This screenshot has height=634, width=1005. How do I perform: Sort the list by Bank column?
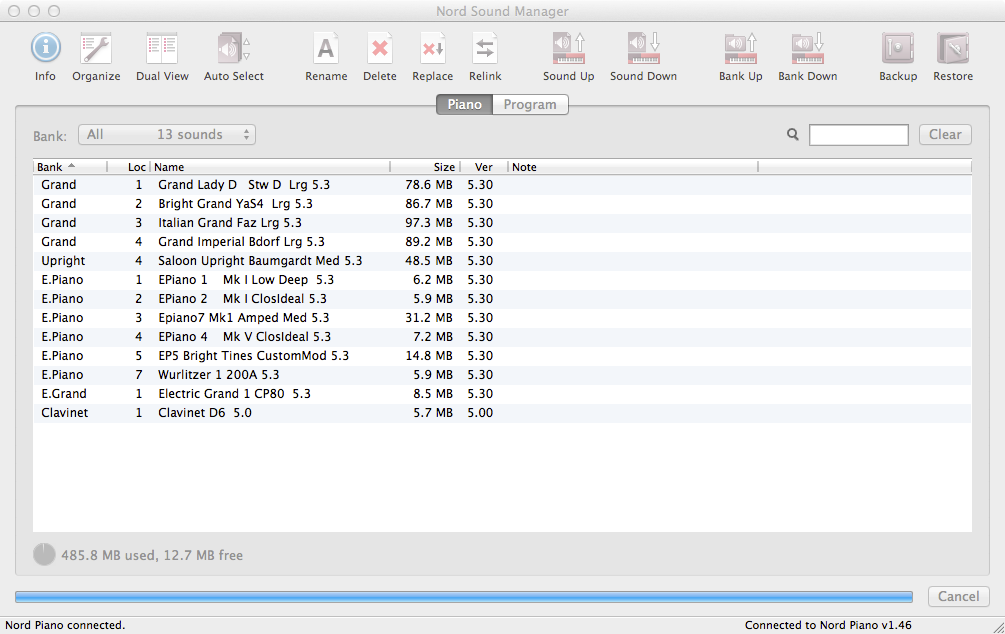point(70,167)
